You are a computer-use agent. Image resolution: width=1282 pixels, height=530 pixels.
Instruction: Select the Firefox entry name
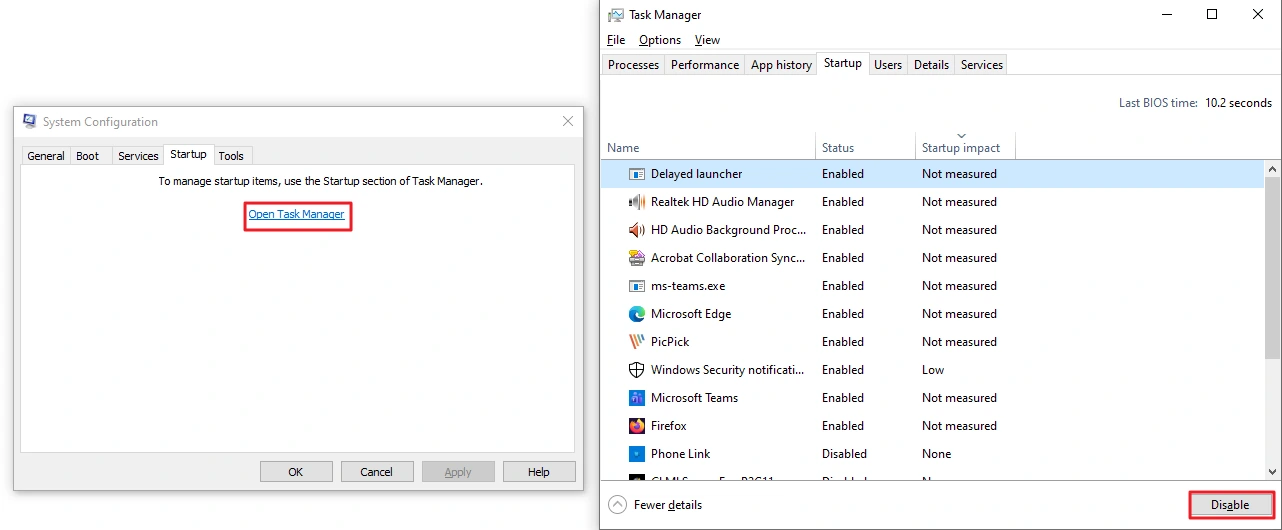pyautogui.click(x=669, y=426)
